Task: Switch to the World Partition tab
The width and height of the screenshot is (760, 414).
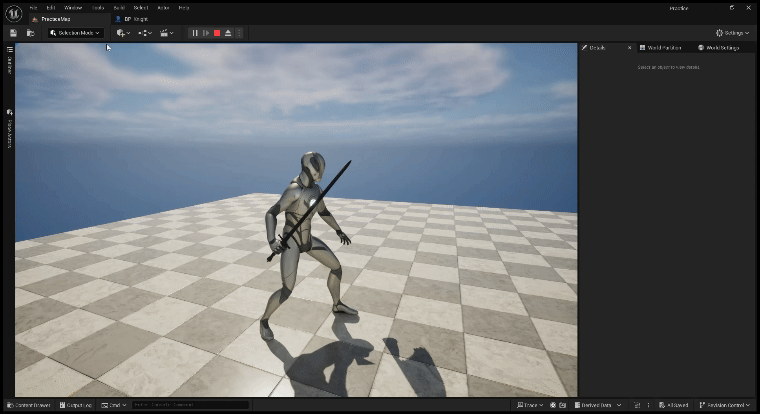Action: tap(661, 48)
